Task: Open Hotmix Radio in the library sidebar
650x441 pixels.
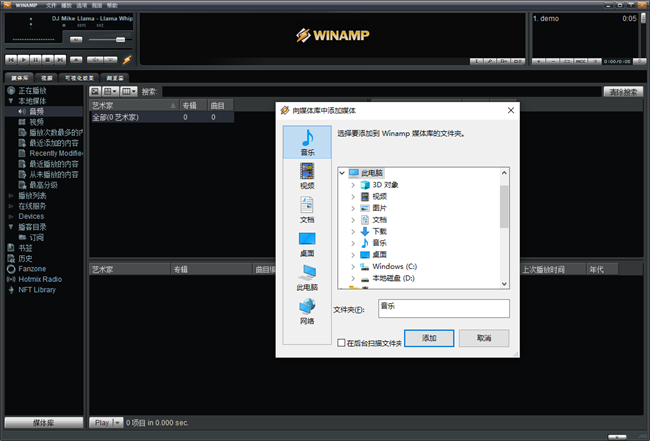Action: (40, 278)
